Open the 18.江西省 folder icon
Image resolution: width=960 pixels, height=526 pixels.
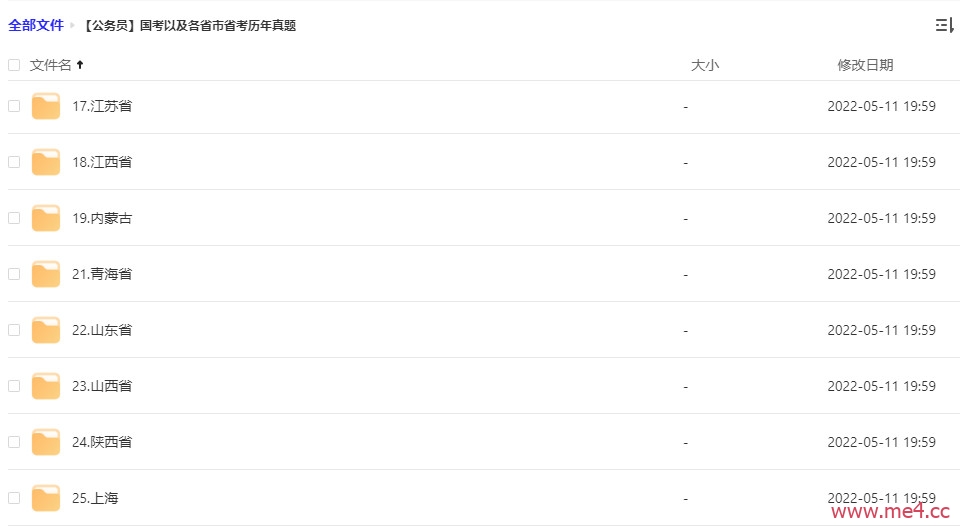point(46,162)
